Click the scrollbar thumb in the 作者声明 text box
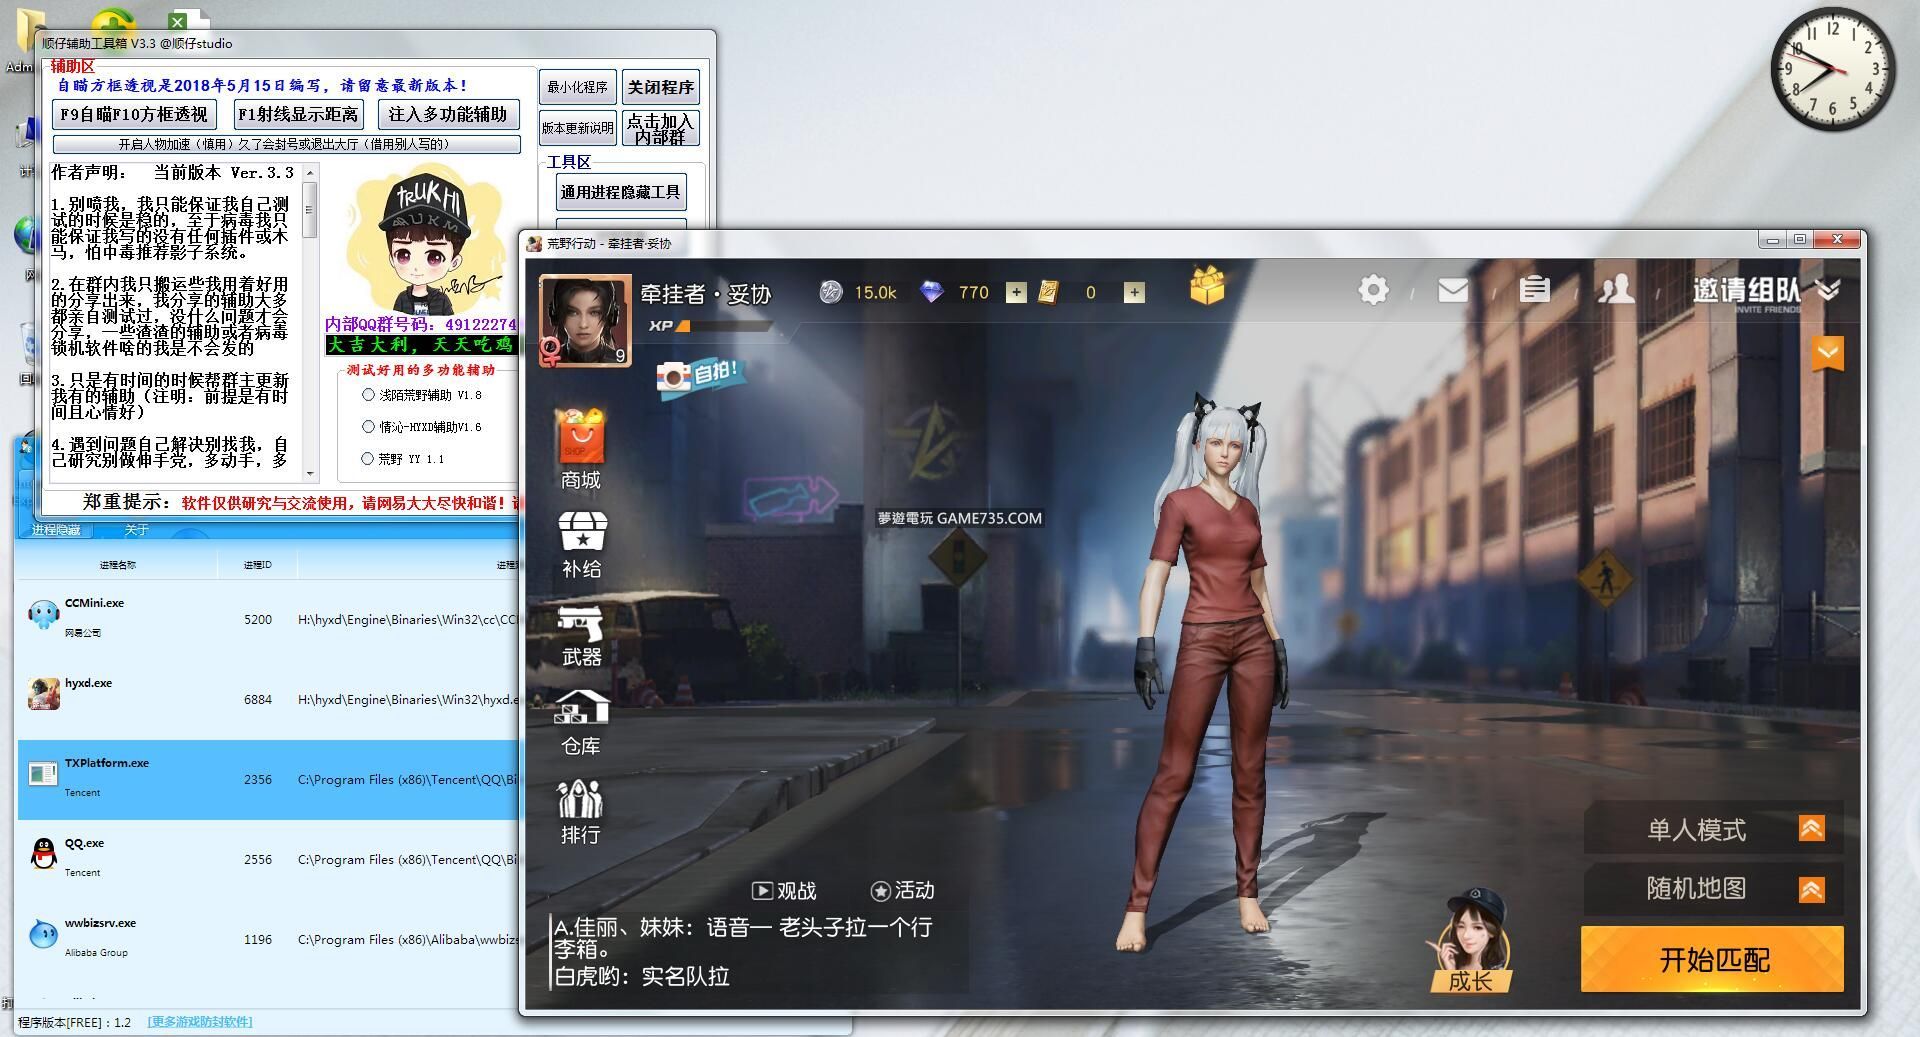The width and height of the screenshot is (1920, 1037). pyautogui.click(x=309, y=210)
